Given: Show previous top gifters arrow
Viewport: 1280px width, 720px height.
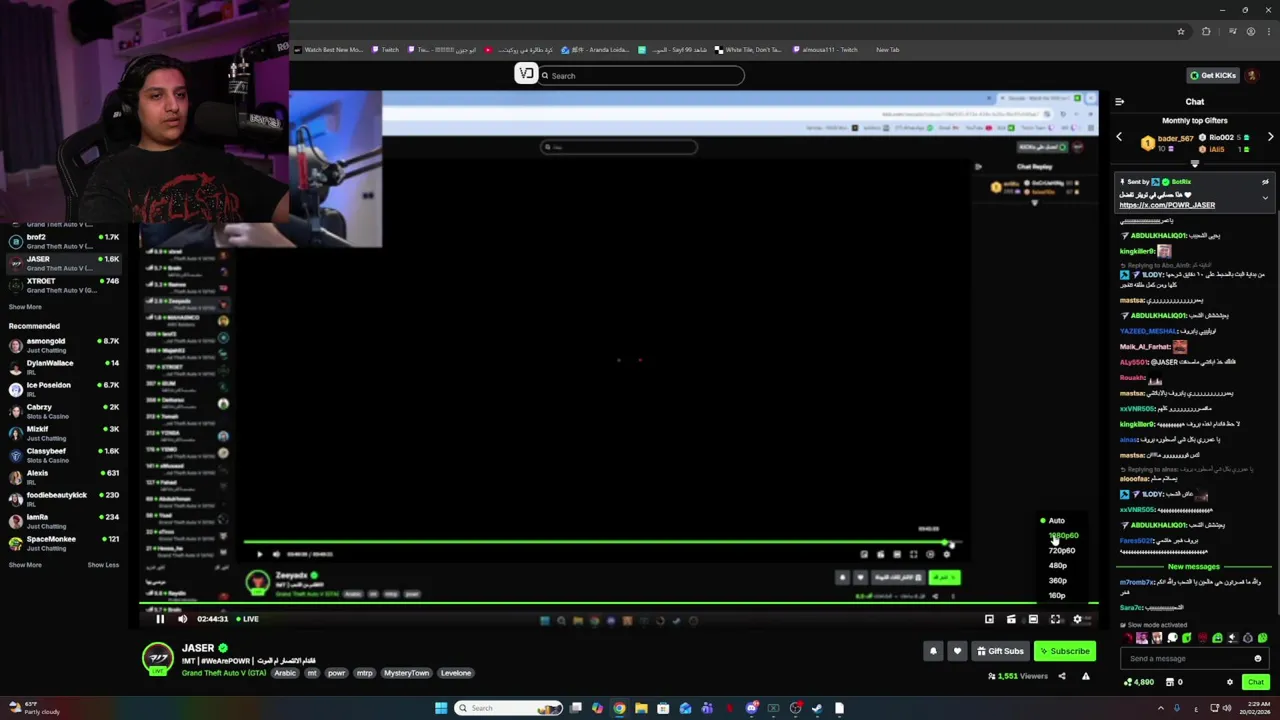Looking at the screenshot, I should click(x=1119, y=137).
